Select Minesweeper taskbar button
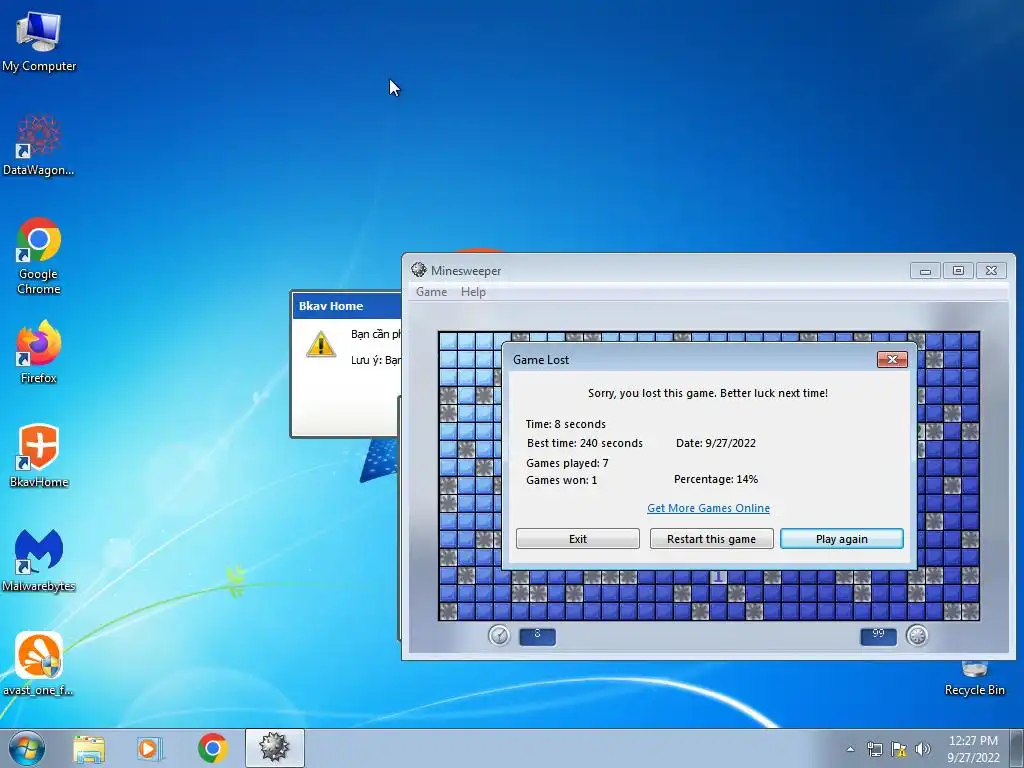Image resolution: width=1024 pixels, height=768 pixels. pyautogui.click(x=274, y=748)
